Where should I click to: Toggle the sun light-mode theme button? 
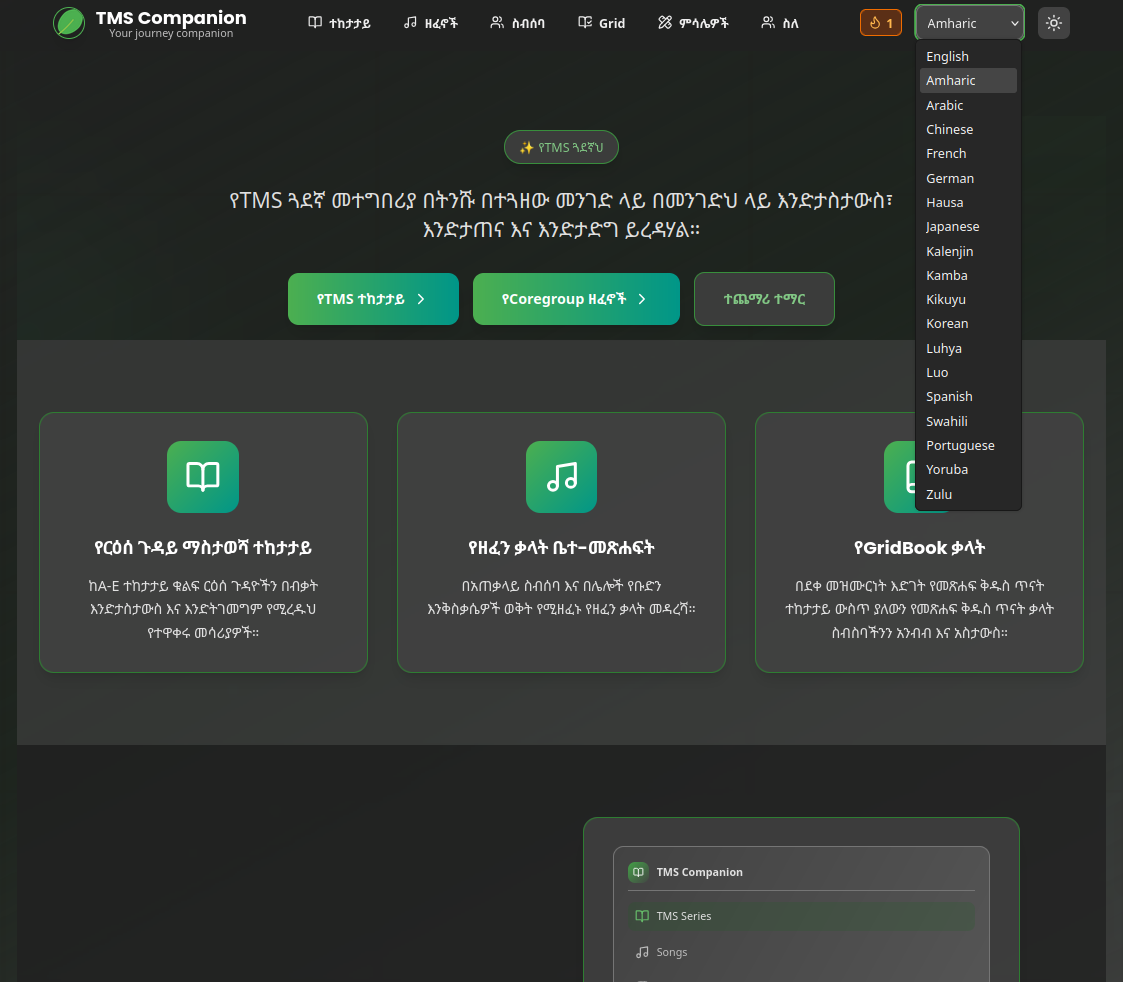pyautogui.click(x=1053, y=23)
